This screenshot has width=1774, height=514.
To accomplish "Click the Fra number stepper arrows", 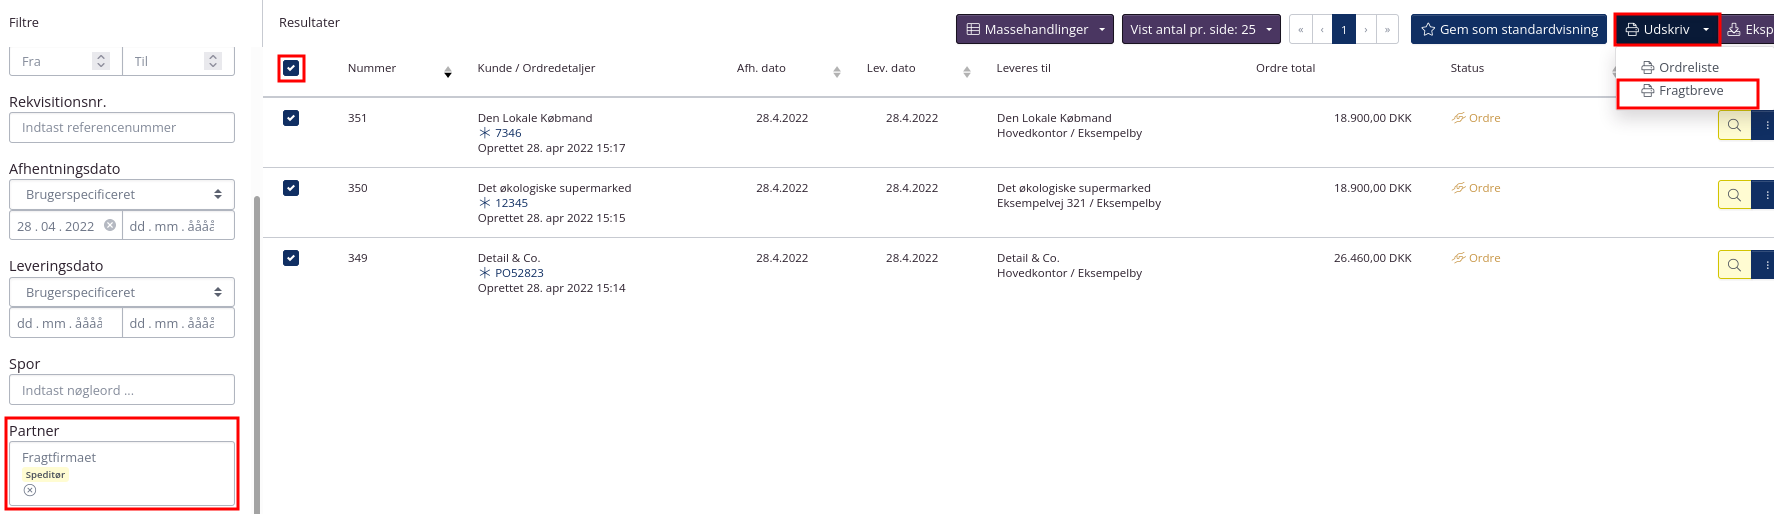I will pyautogui.click(x=101, y=61).
